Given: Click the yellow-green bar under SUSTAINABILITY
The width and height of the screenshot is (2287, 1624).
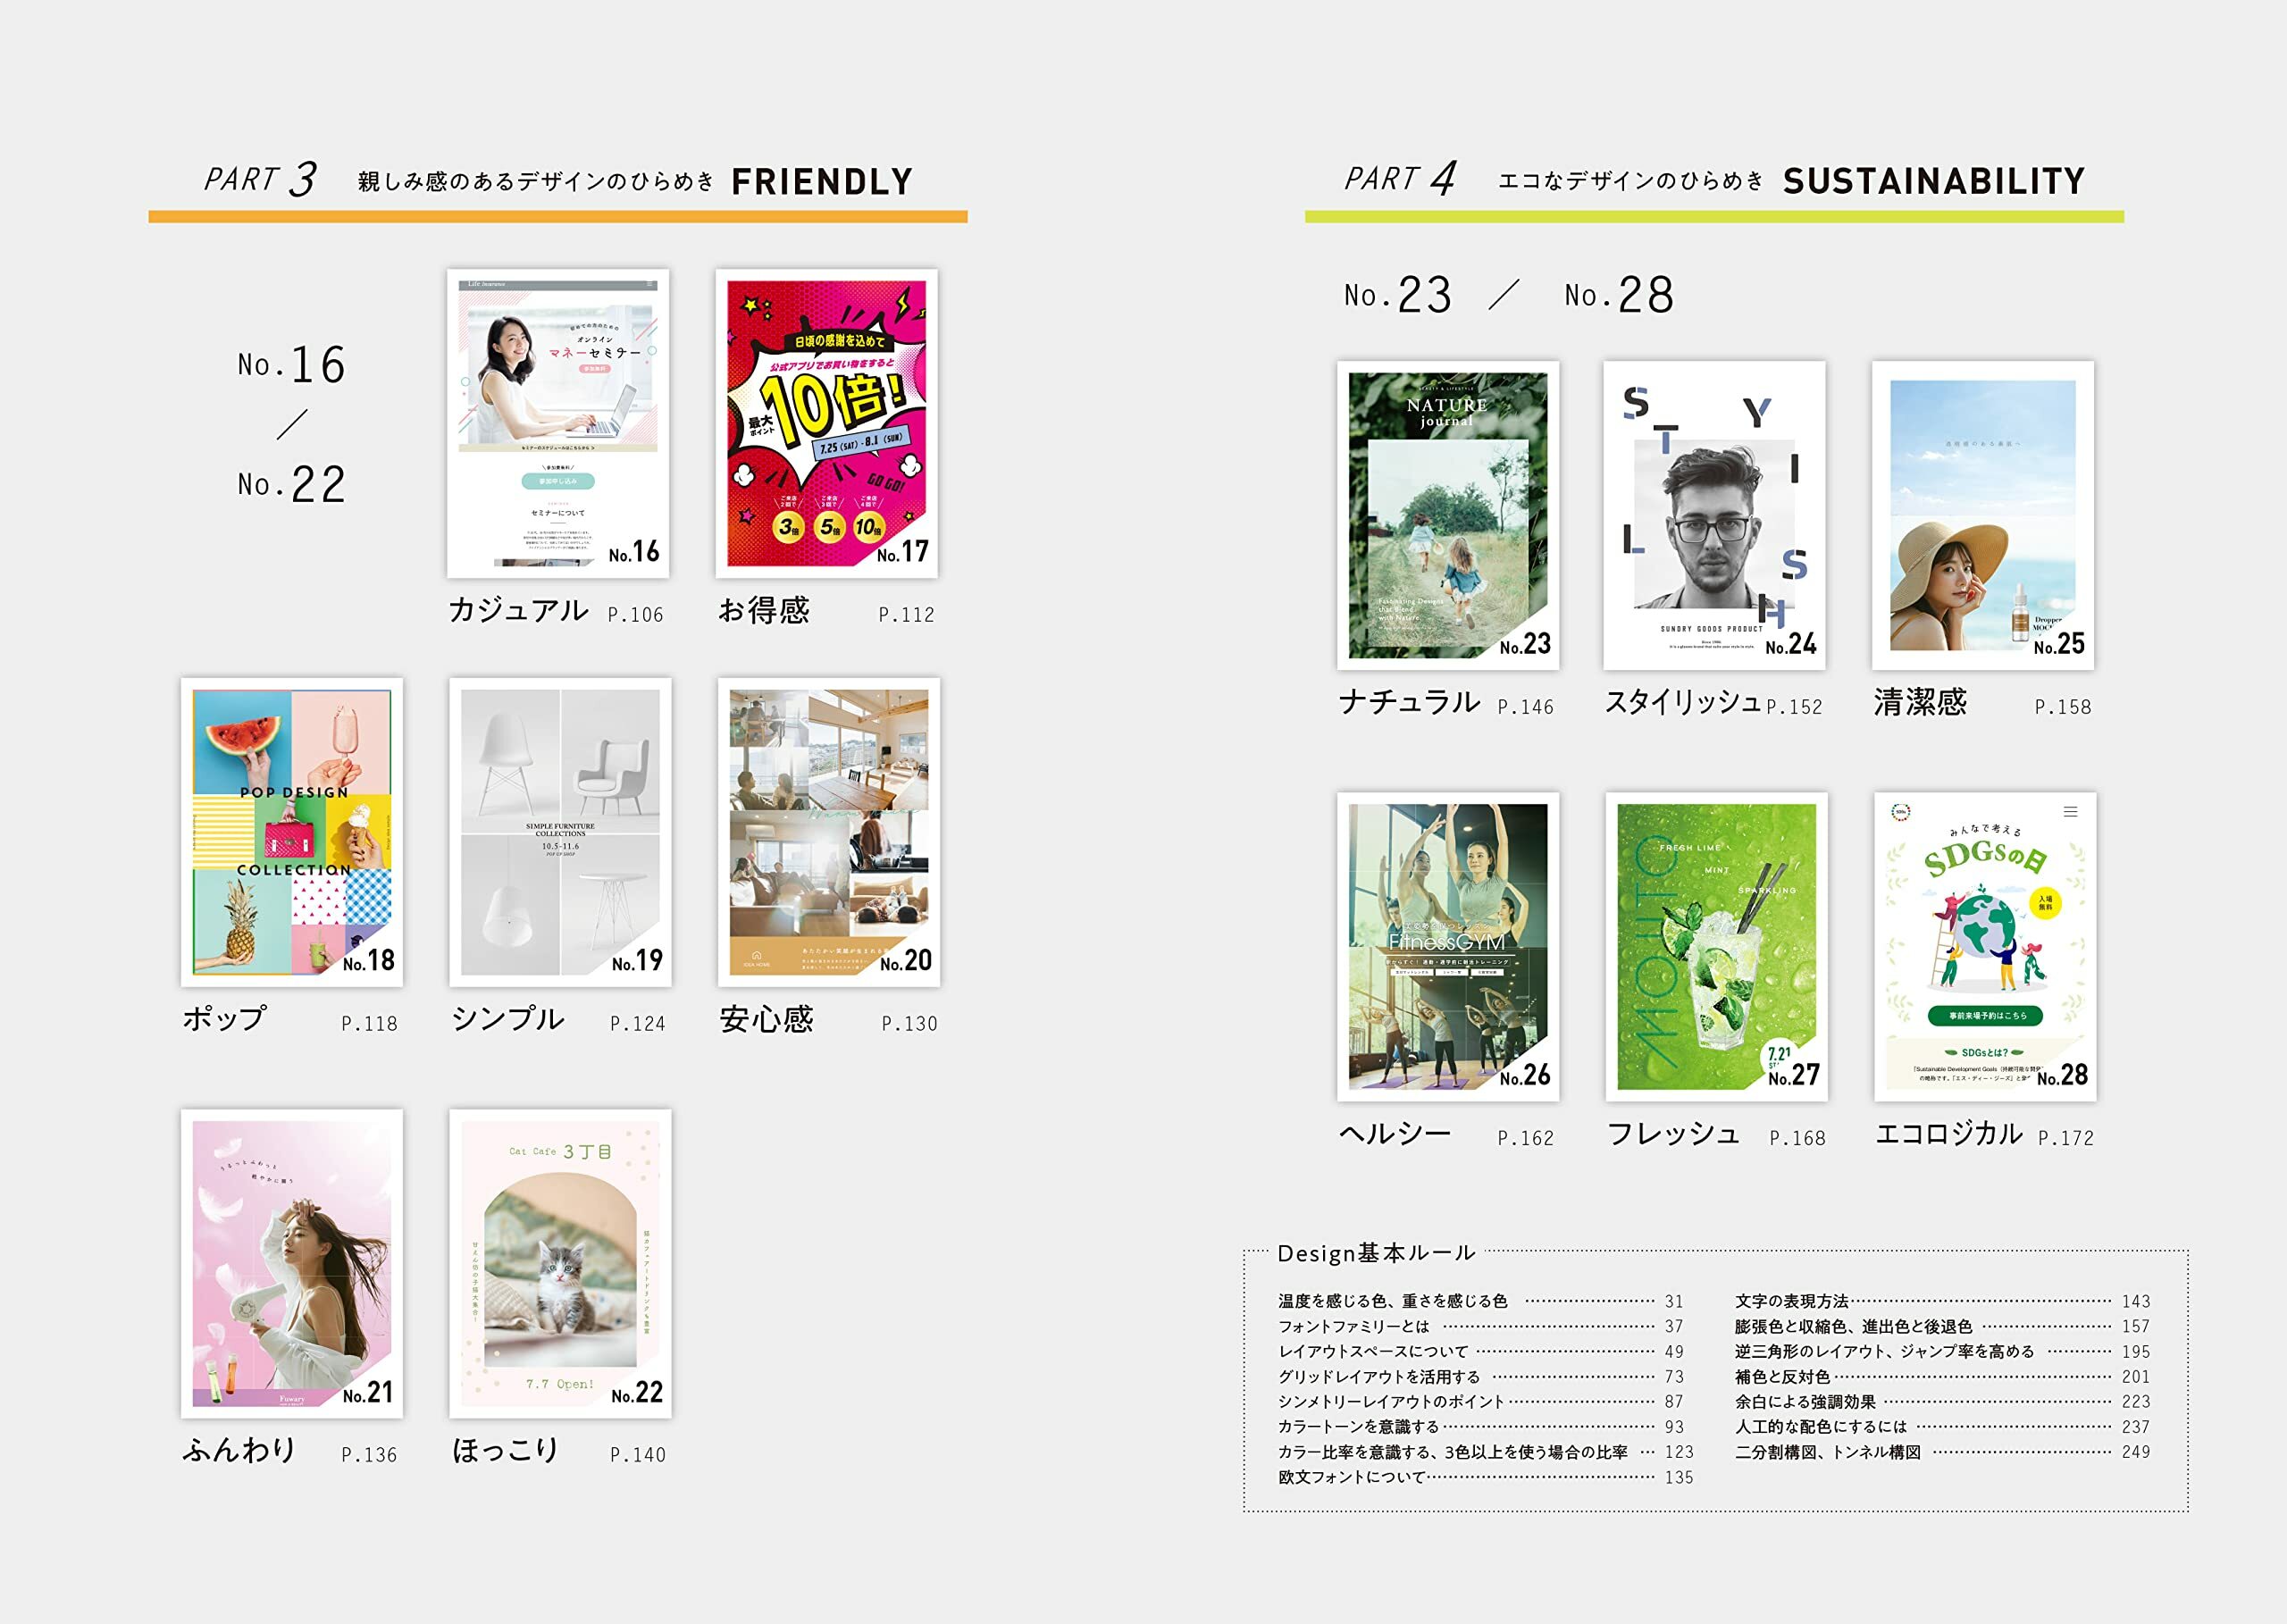Looking at the screenshot, I should 1714,217.
